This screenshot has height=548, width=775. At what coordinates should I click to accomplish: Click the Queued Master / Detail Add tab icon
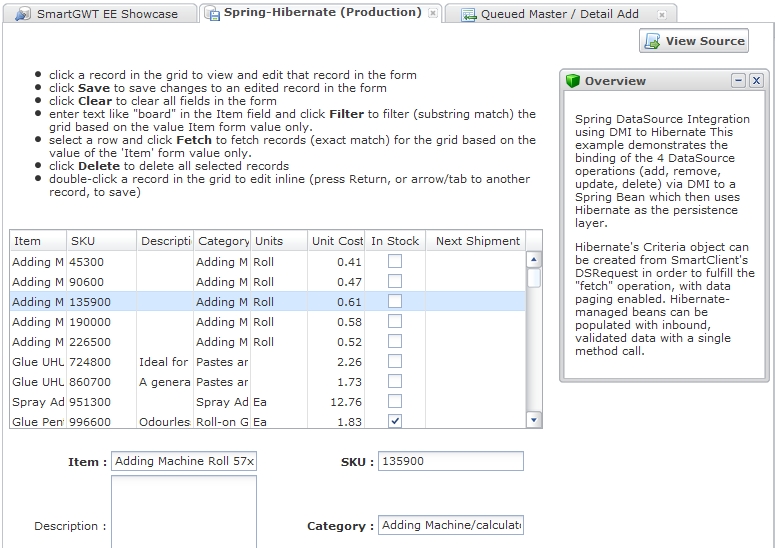(469, 15)
